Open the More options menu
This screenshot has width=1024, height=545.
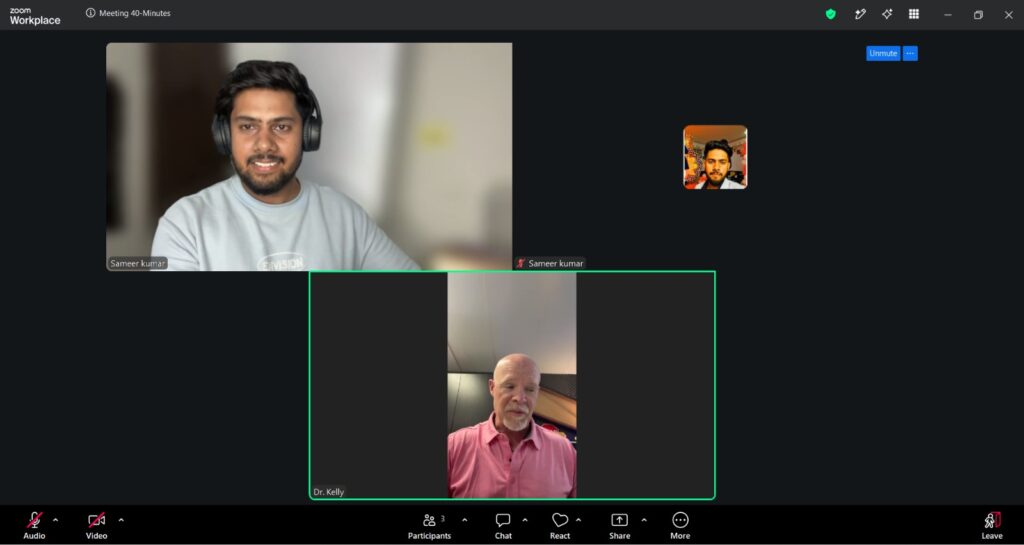coord(680,525)
